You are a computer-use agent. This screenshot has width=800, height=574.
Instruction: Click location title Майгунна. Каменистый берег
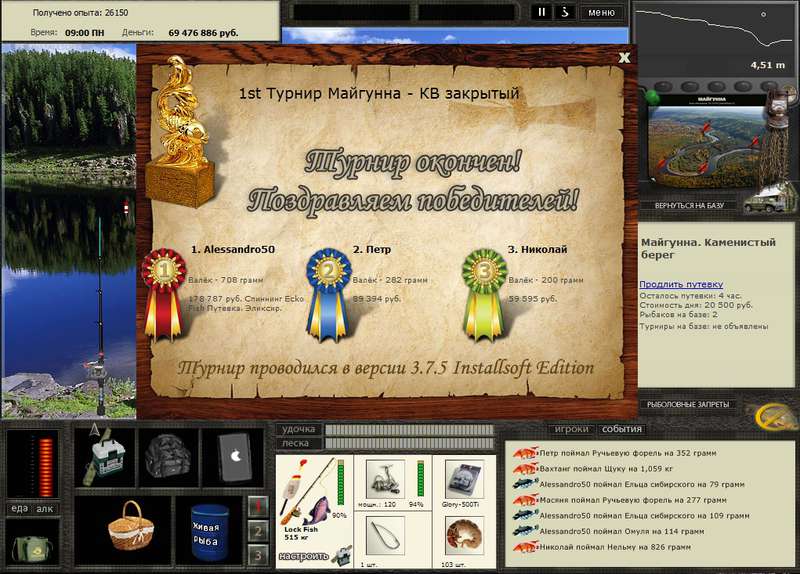click(708, 248)
